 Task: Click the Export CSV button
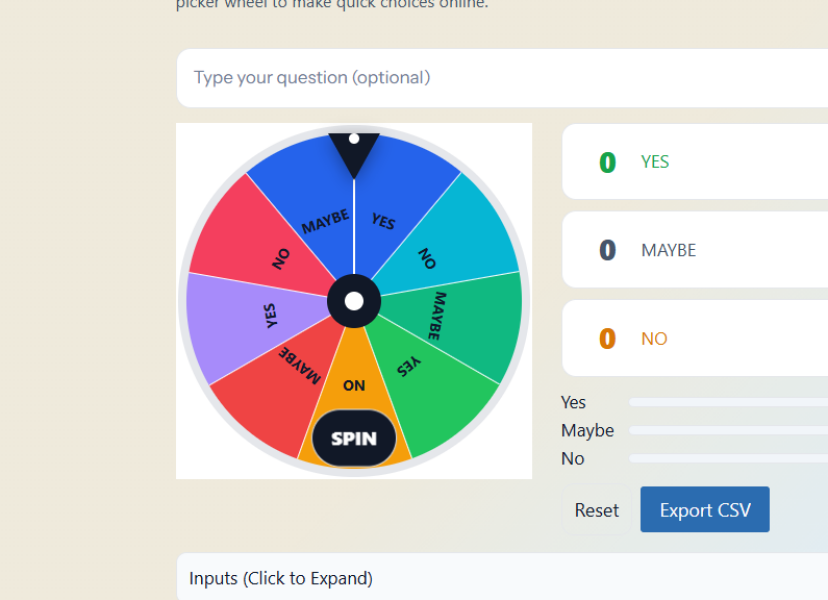[x=705, y=510]
